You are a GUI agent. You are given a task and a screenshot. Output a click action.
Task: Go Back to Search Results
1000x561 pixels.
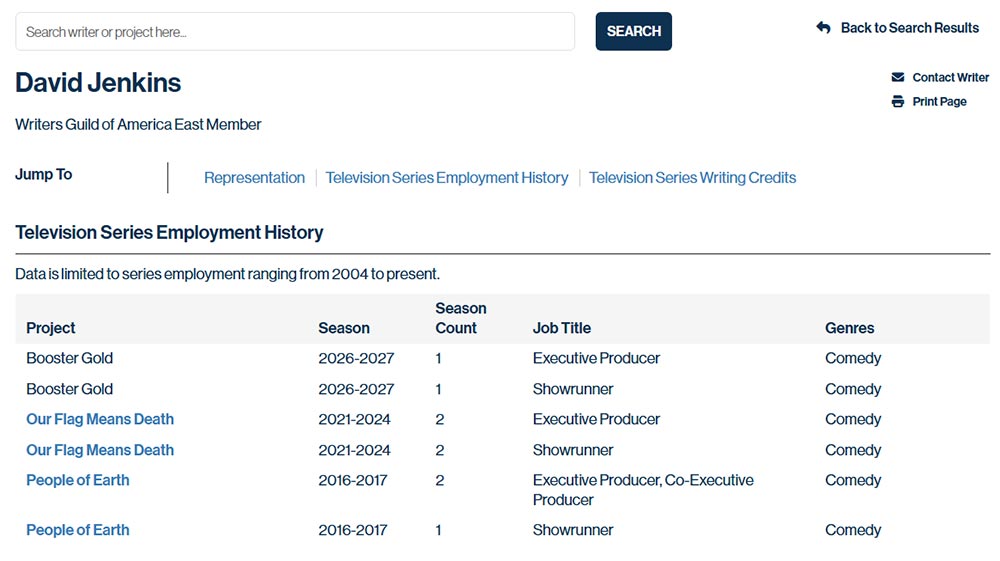[x=909, y=27]
